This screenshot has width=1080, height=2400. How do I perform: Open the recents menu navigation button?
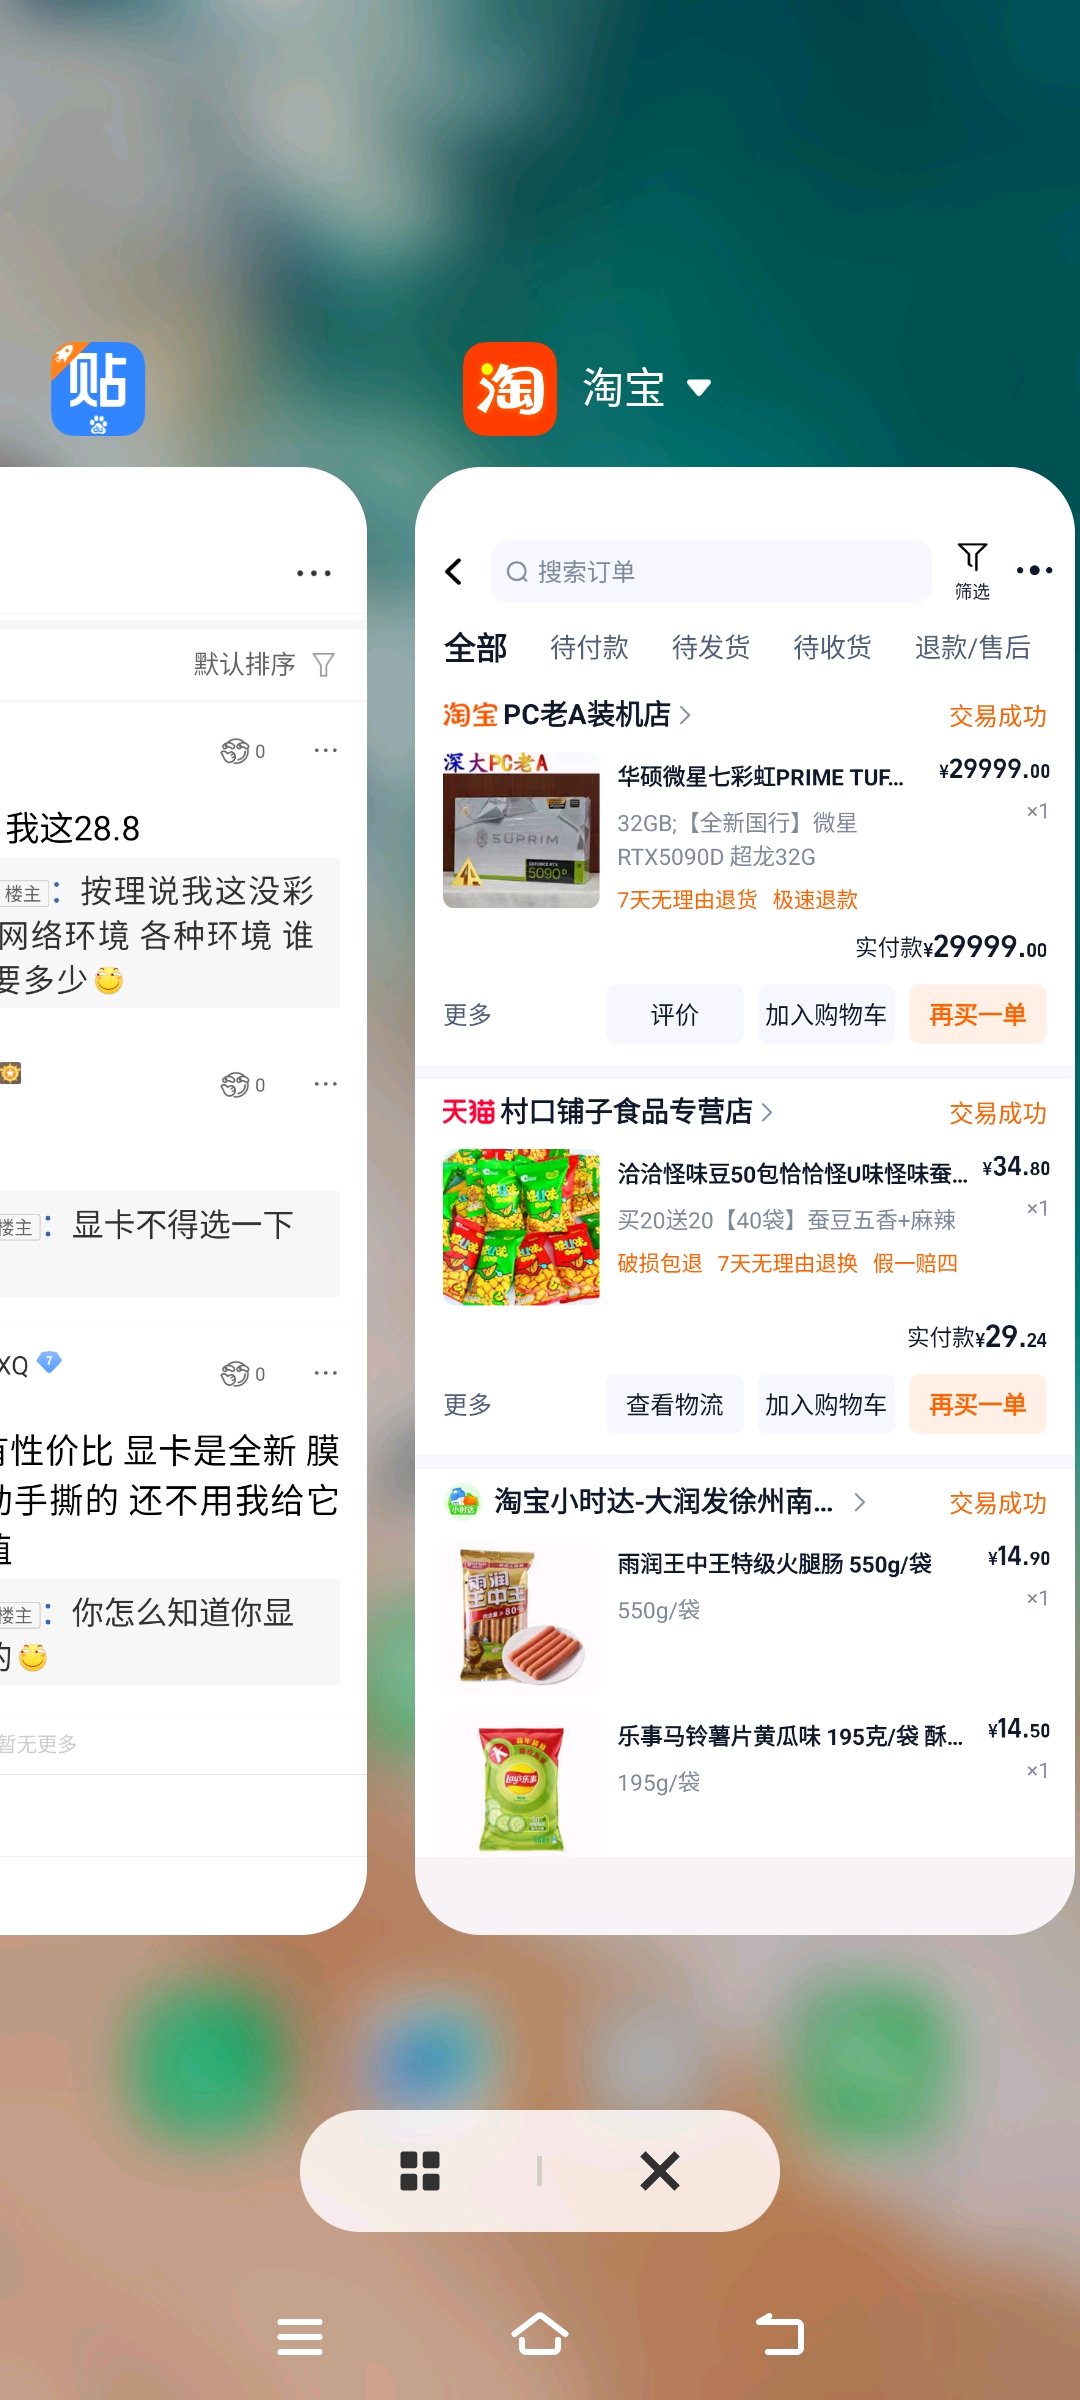(300, 2336)
